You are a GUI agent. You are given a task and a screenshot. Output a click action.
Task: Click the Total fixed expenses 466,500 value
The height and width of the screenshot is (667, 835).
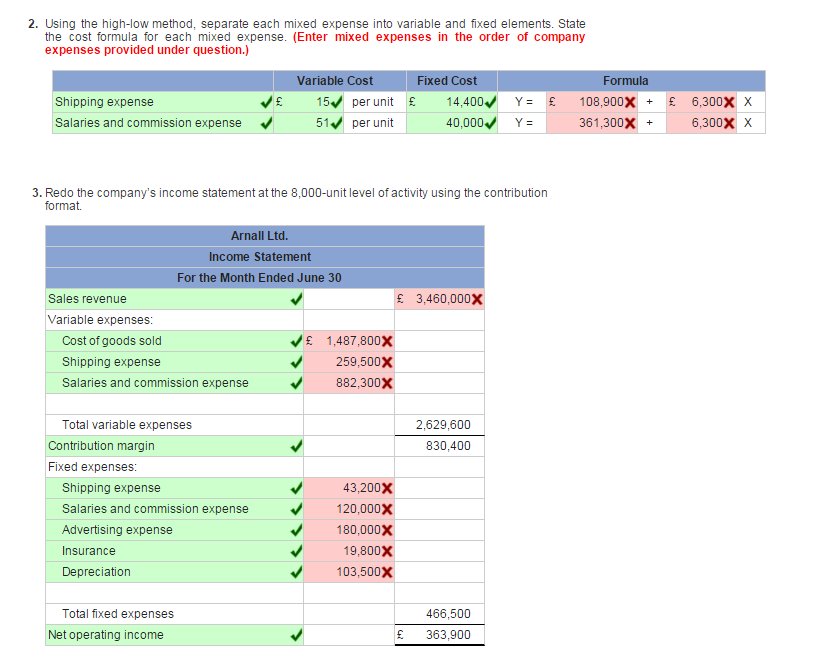point(448,614)
